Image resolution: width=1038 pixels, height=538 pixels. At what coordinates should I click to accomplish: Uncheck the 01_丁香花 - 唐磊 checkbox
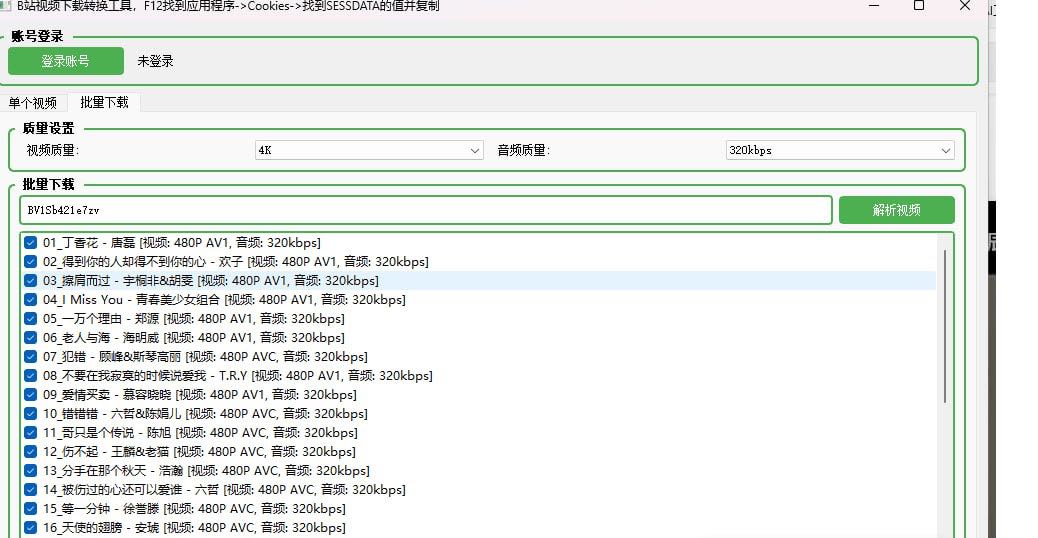(31, 243)
